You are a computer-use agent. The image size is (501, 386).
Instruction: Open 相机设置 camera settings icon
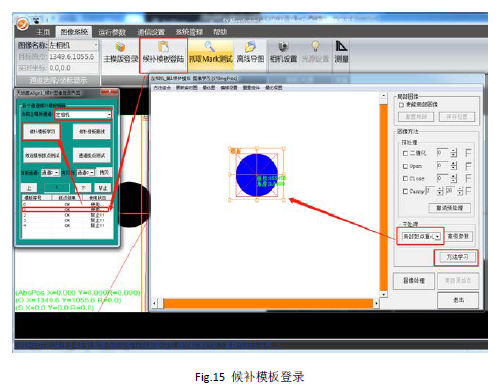point(283,46)
